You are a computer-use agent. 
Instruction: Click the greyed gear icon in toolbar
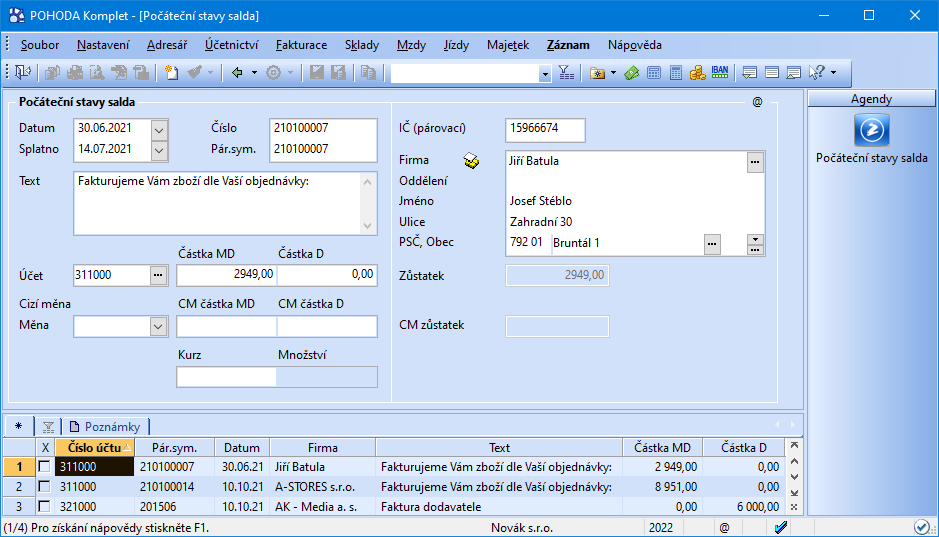pos(274,73)
